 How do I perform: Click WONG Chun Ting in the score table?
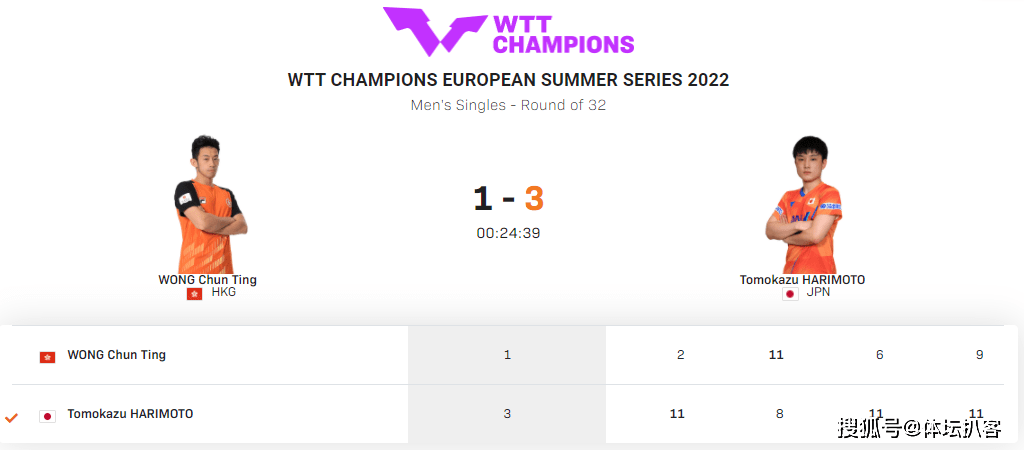(x=117, y=355)
